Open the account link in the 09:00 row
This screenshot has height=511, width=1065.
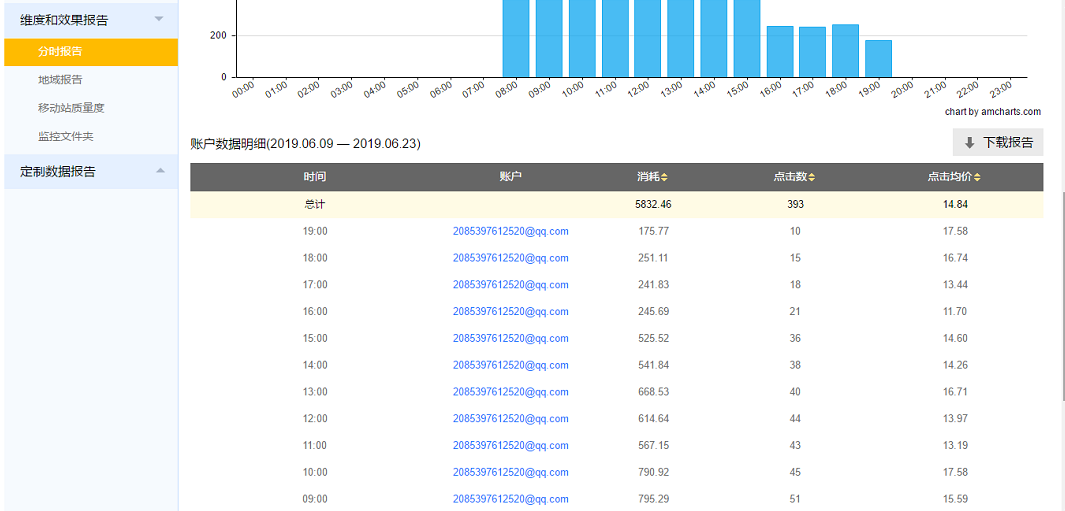coord(511,499)
